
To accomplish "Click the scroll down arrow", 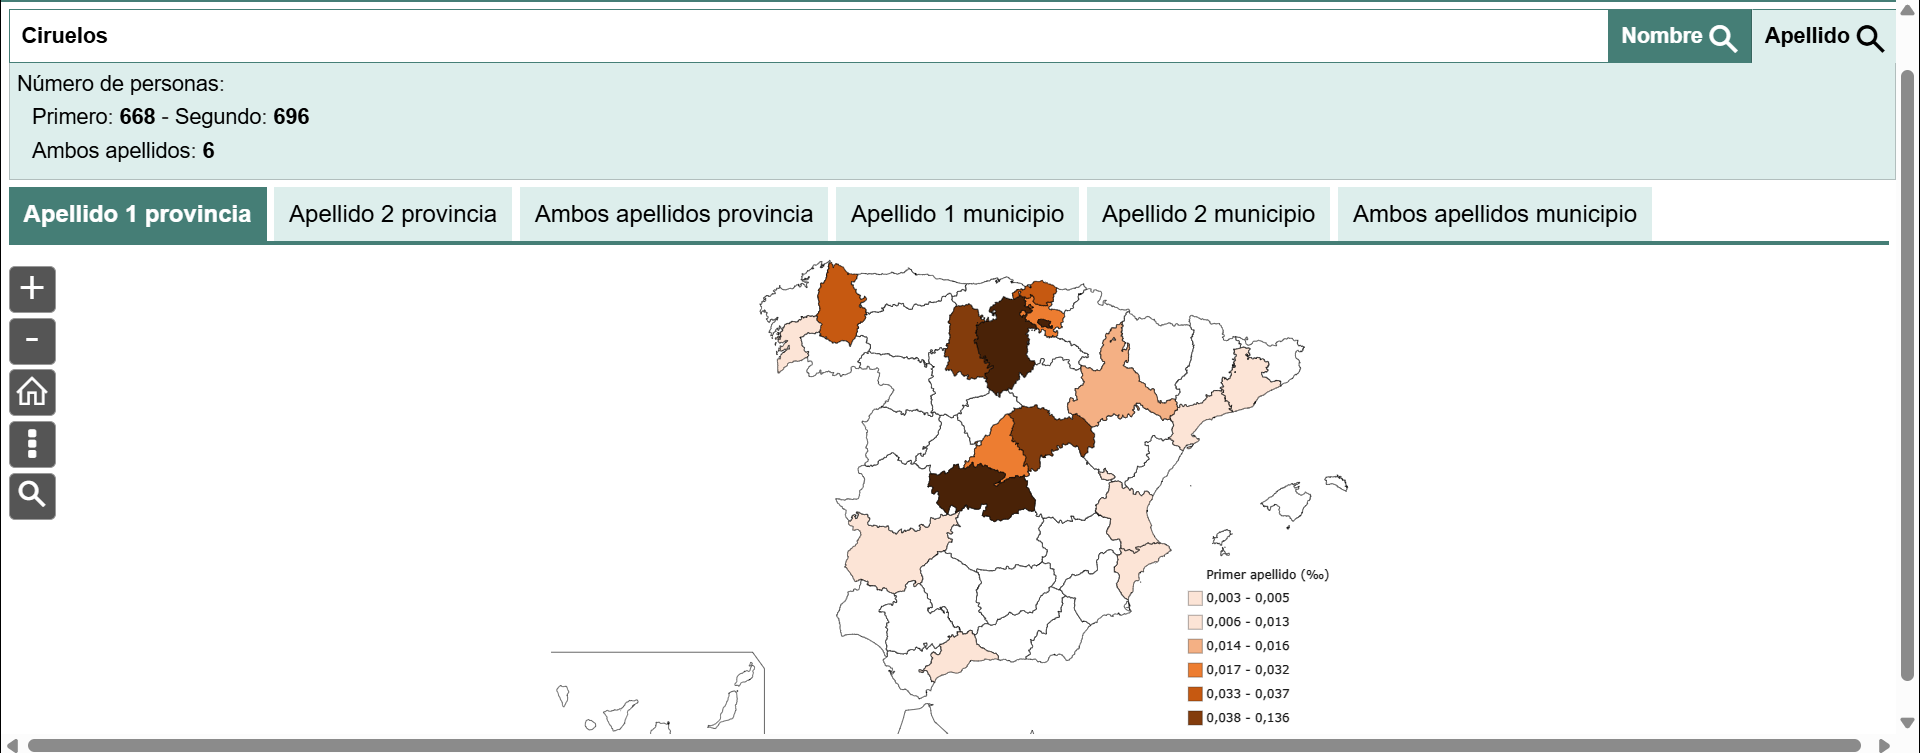I will click(x=1907, y=722).
